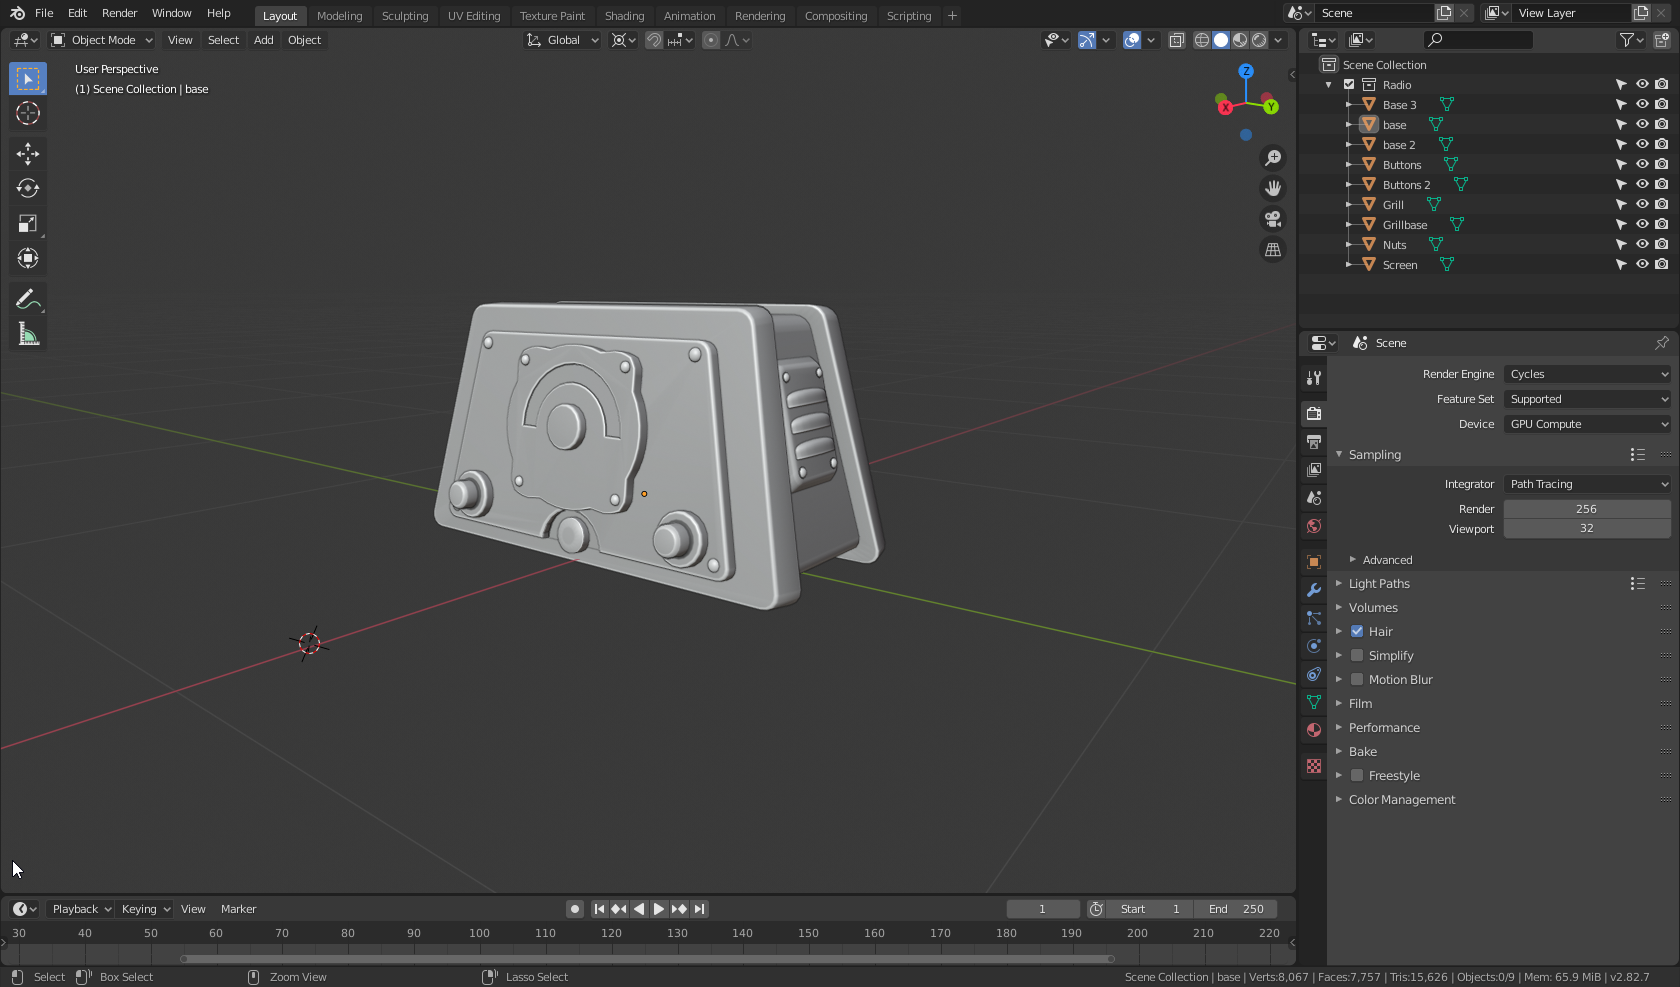Open the Render menu
The width and height of the screenshot is (1680, 987).
[x=119, y=13]
